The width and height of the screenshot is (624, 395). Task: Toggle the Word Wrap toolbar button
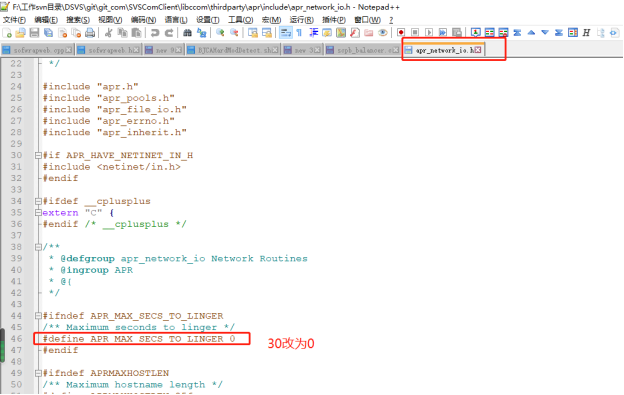(286, 33)
